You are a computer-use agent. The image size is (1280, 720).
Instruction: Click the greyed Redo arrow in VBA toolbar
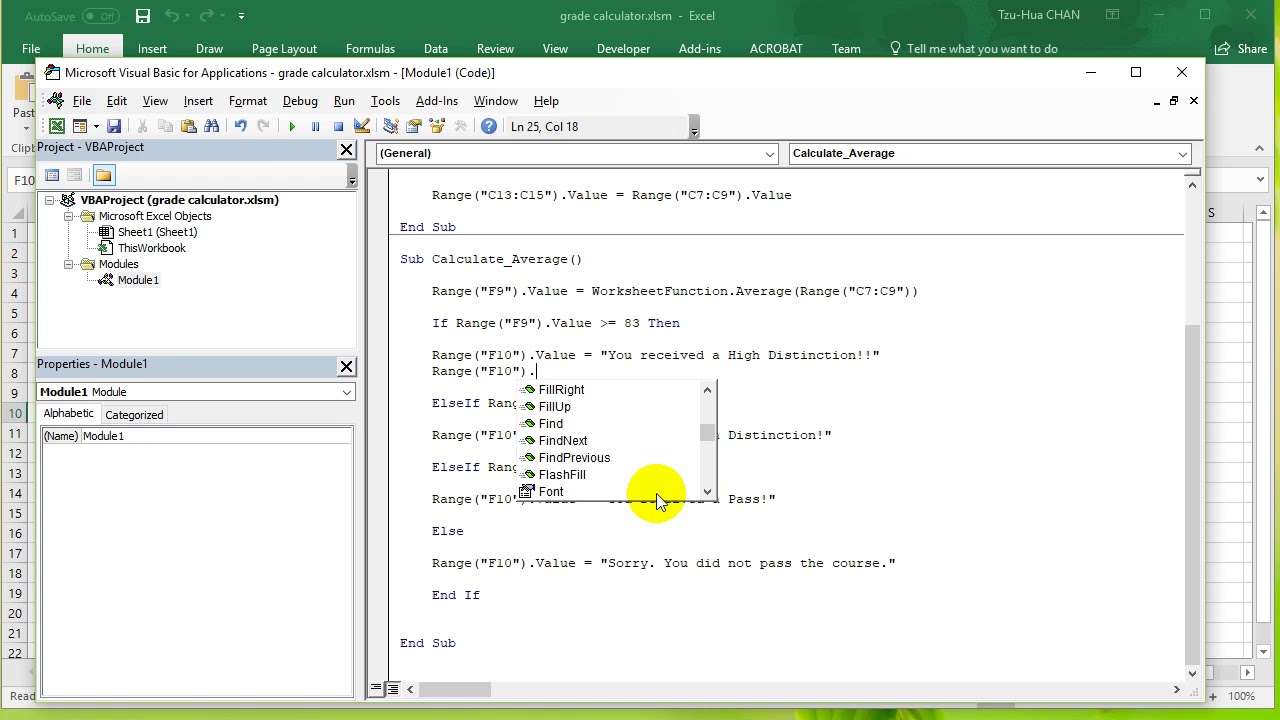pyautogui.click(x=263, y=126)
